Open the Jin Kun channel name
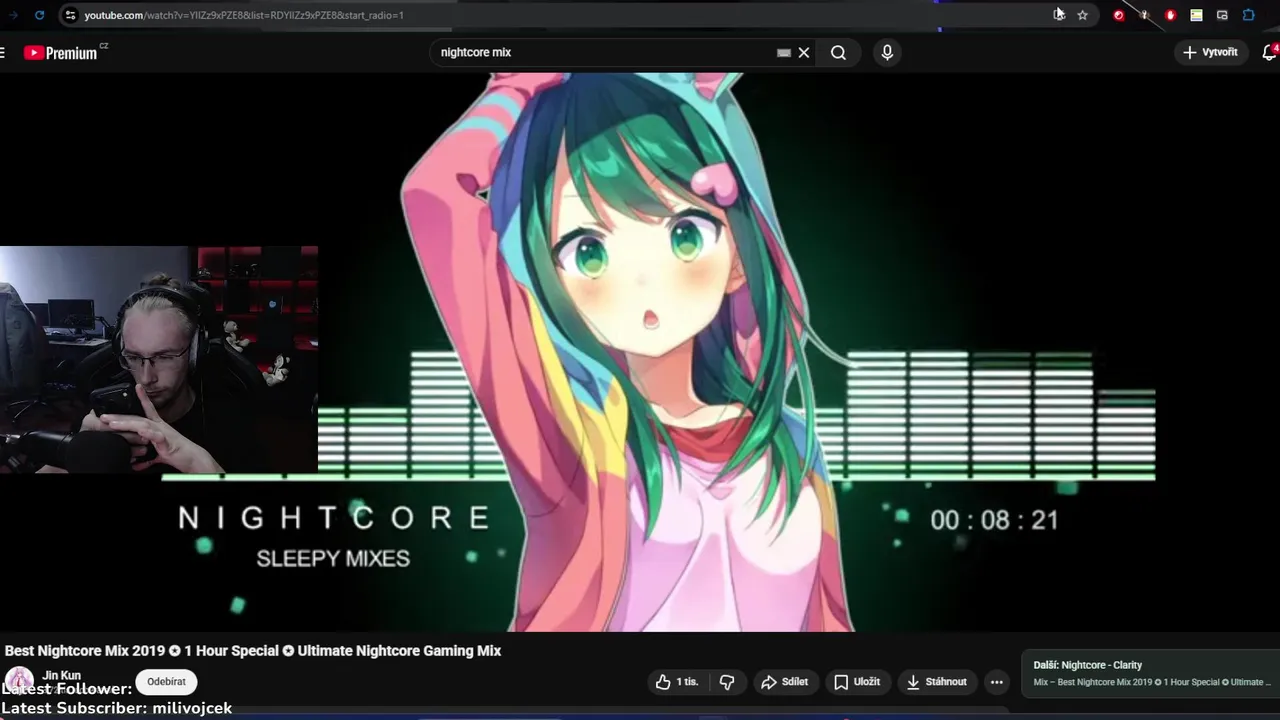 [61, 675]
